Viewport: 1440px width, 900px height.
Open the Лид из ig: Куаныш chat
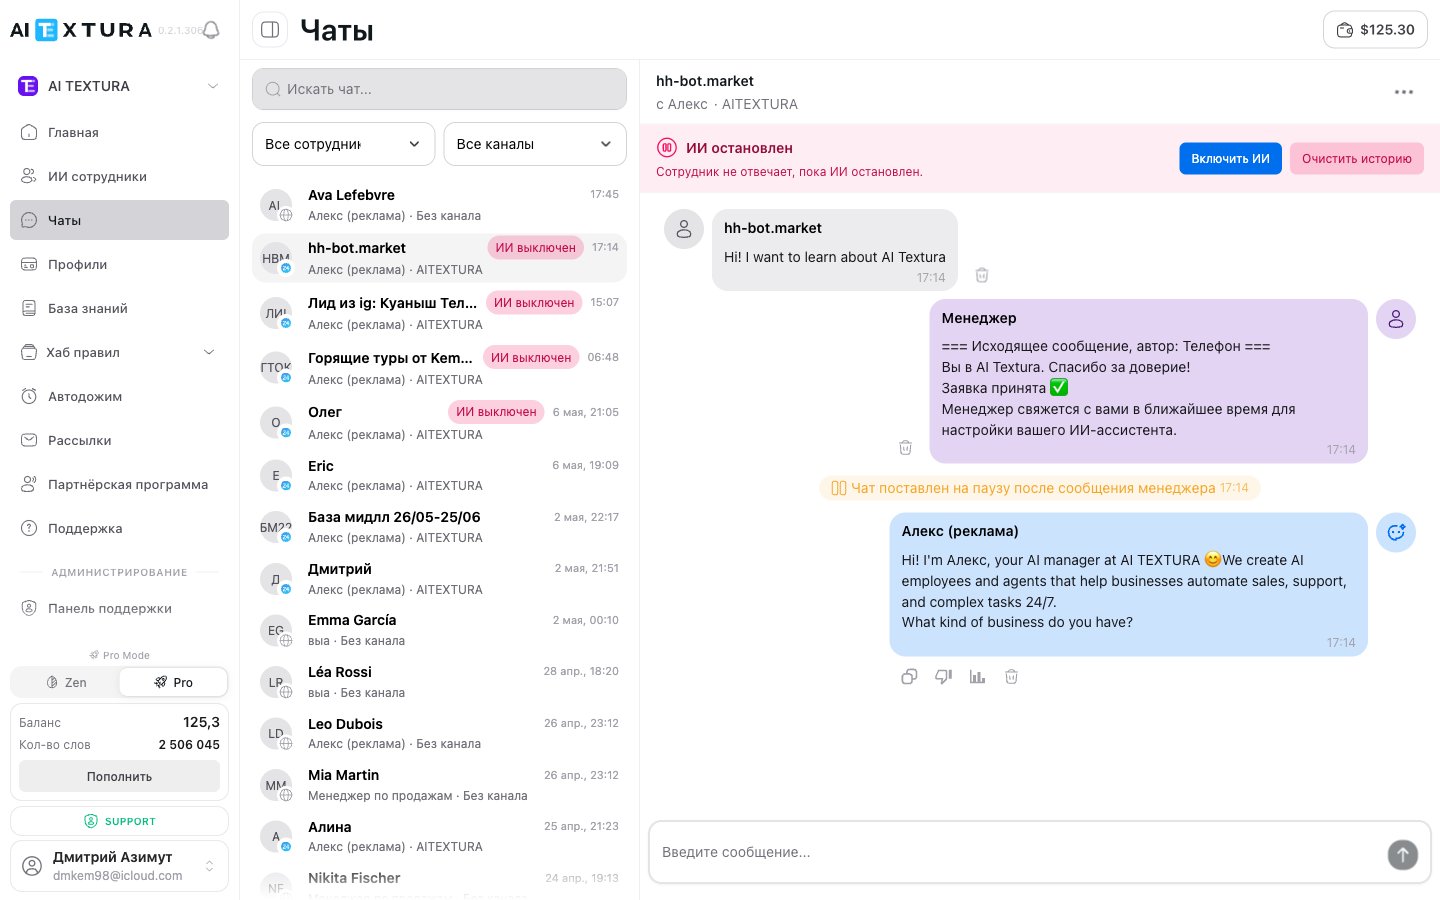coord(439,313)
